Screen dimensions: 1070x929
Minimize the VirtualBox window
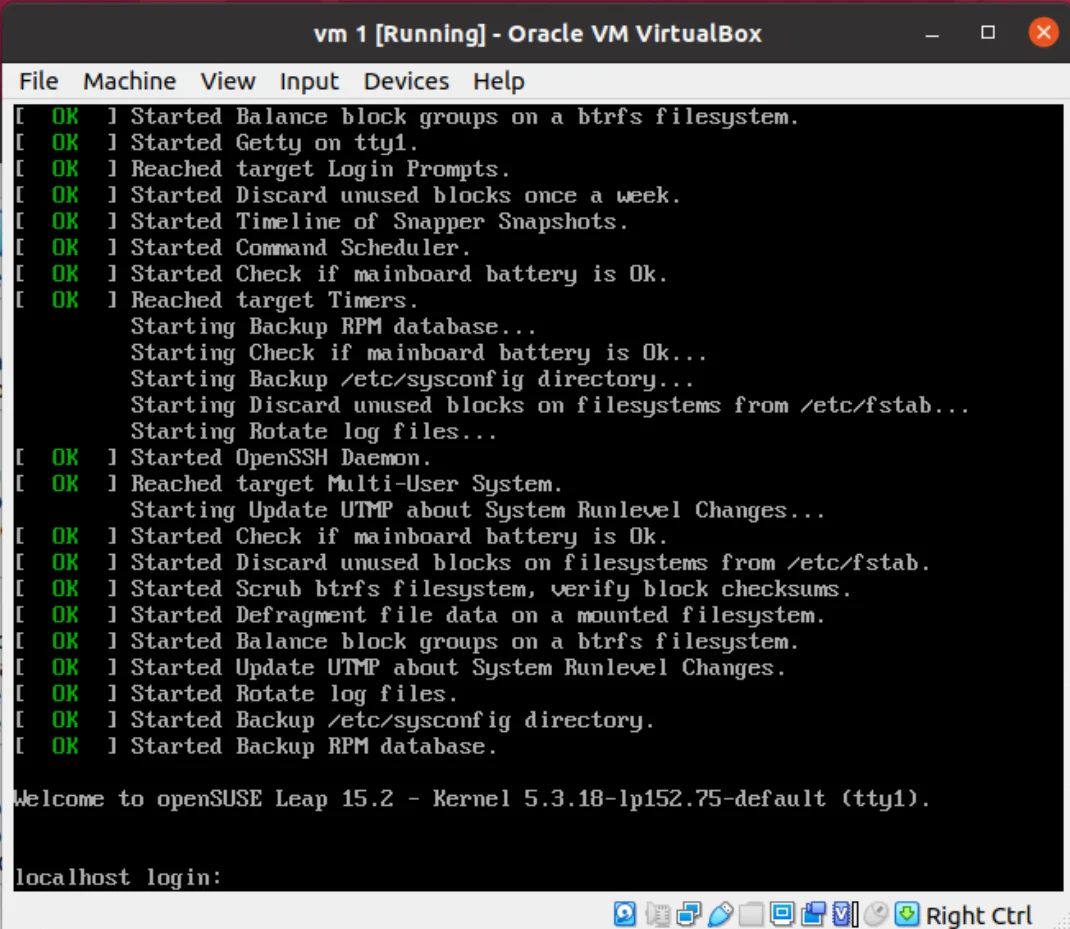tap(932, 33)
